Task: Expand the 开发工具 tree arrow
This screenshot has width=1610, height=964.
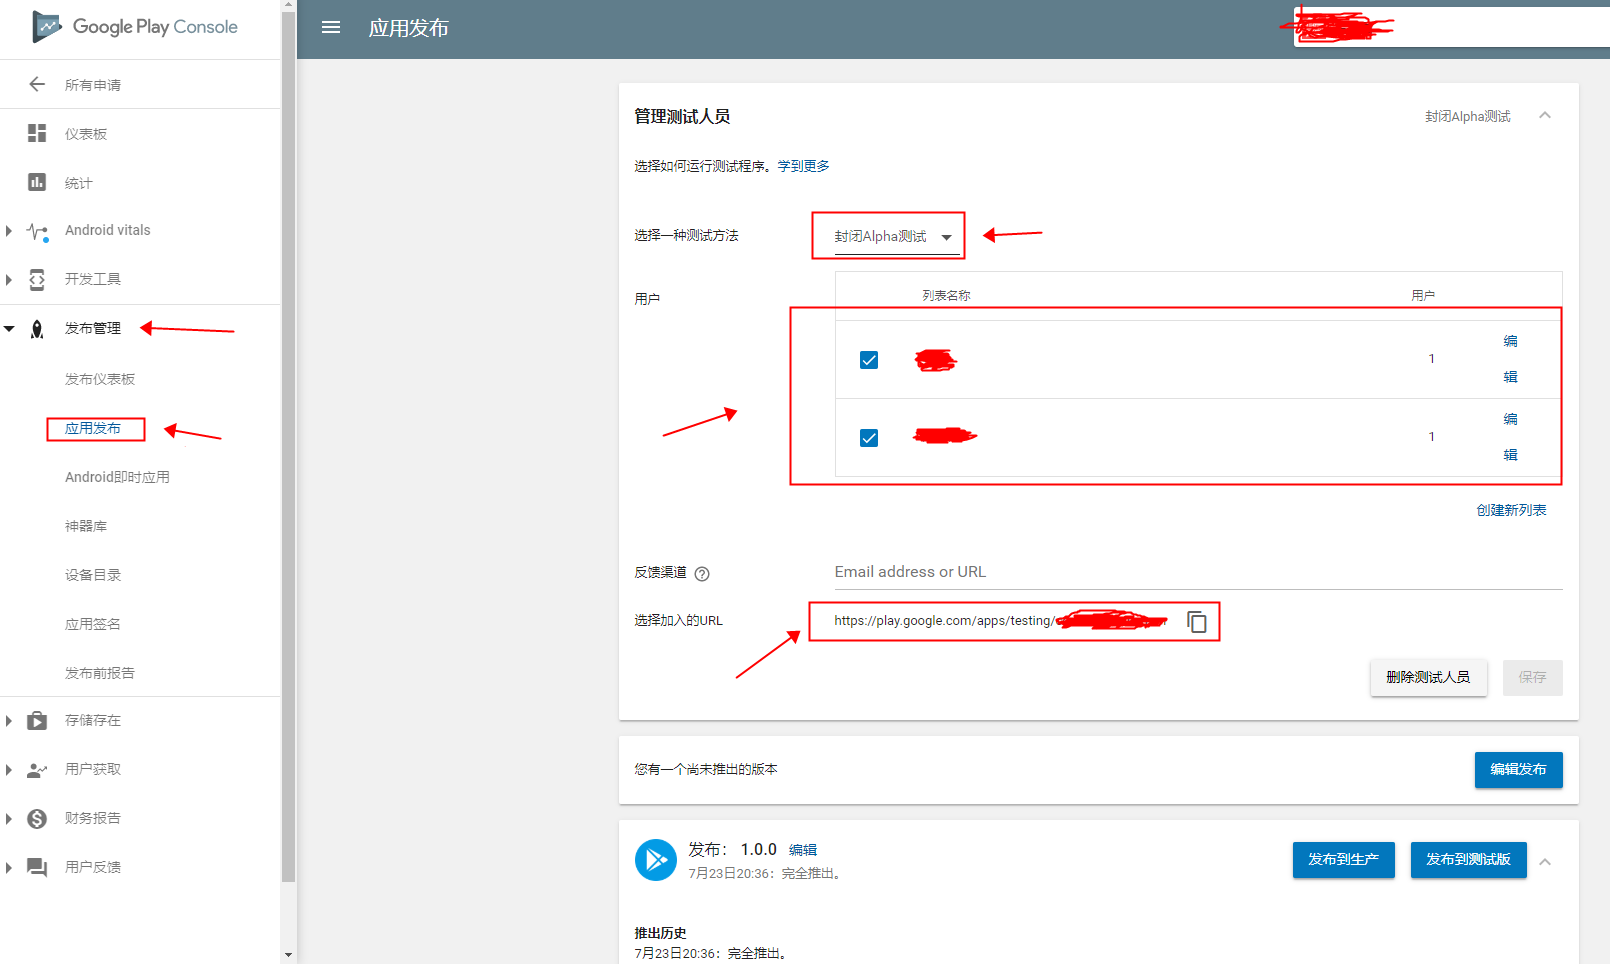Action: click(9, 280)
